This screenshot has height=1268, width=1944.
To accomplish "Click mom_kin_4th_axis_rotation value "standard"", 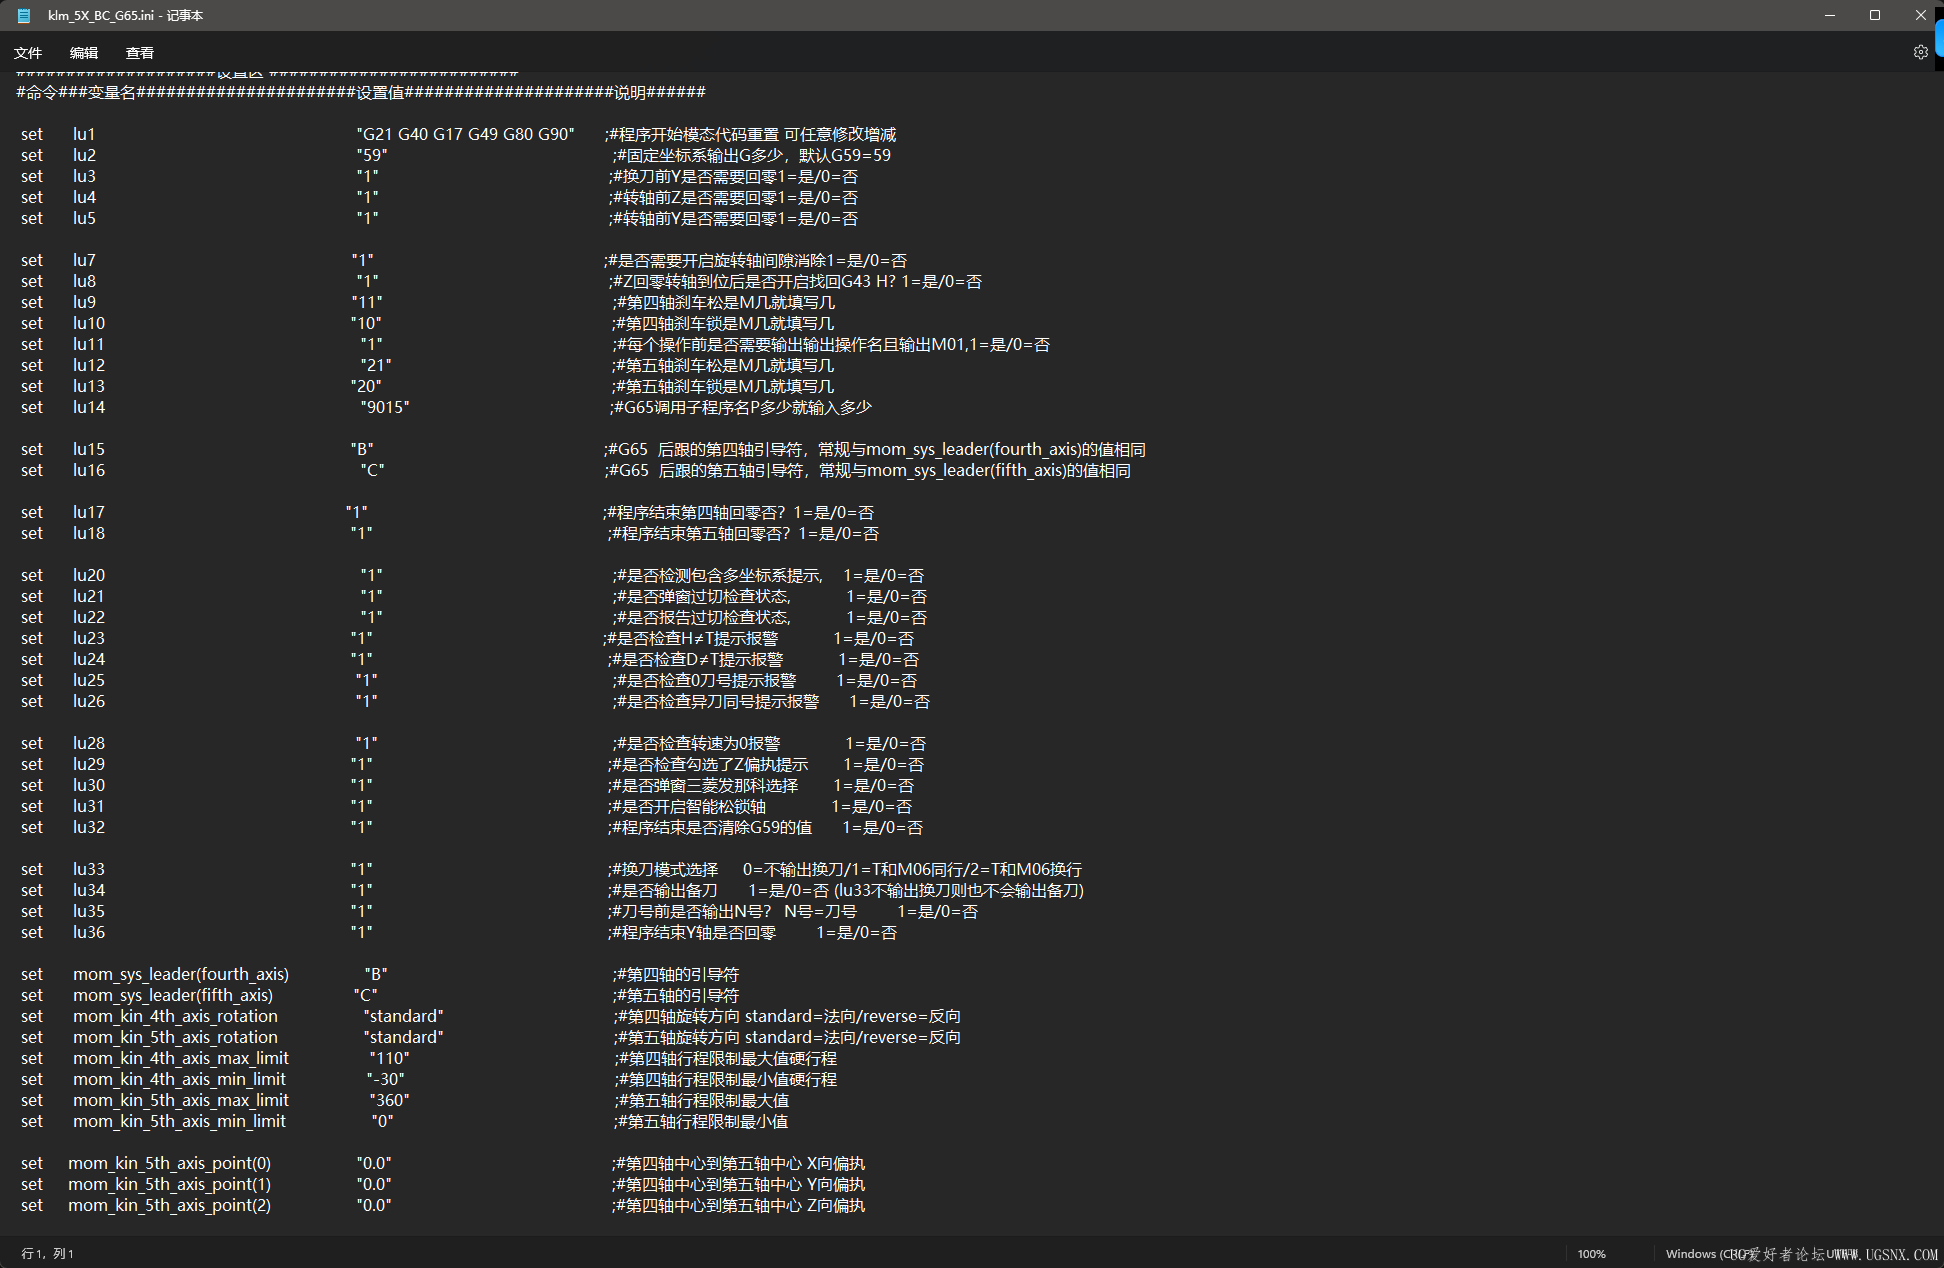I will tap(403, 1016).
